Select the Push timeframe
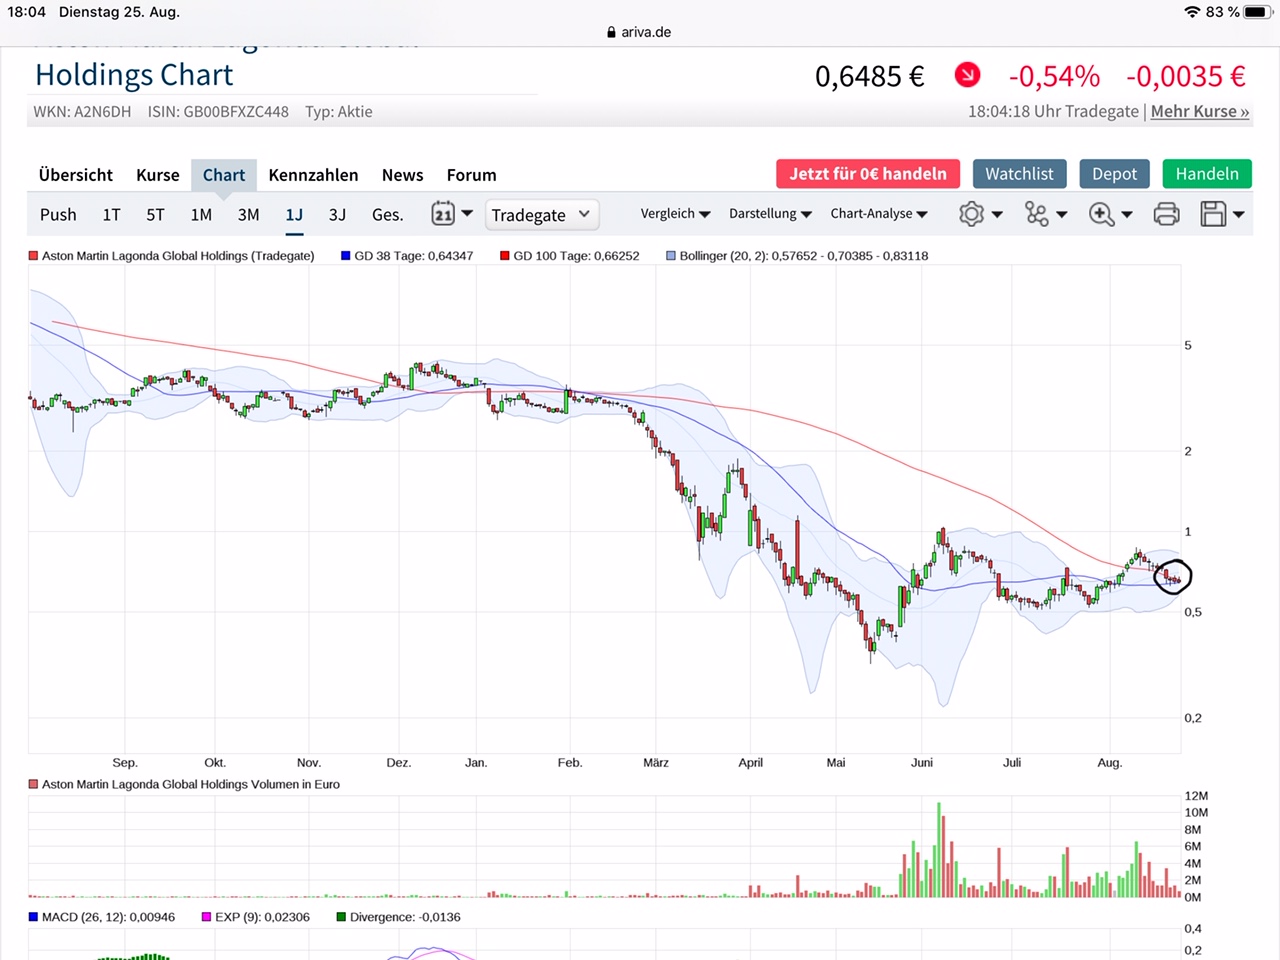This screenshot has width=1280, height=960. 58,215
